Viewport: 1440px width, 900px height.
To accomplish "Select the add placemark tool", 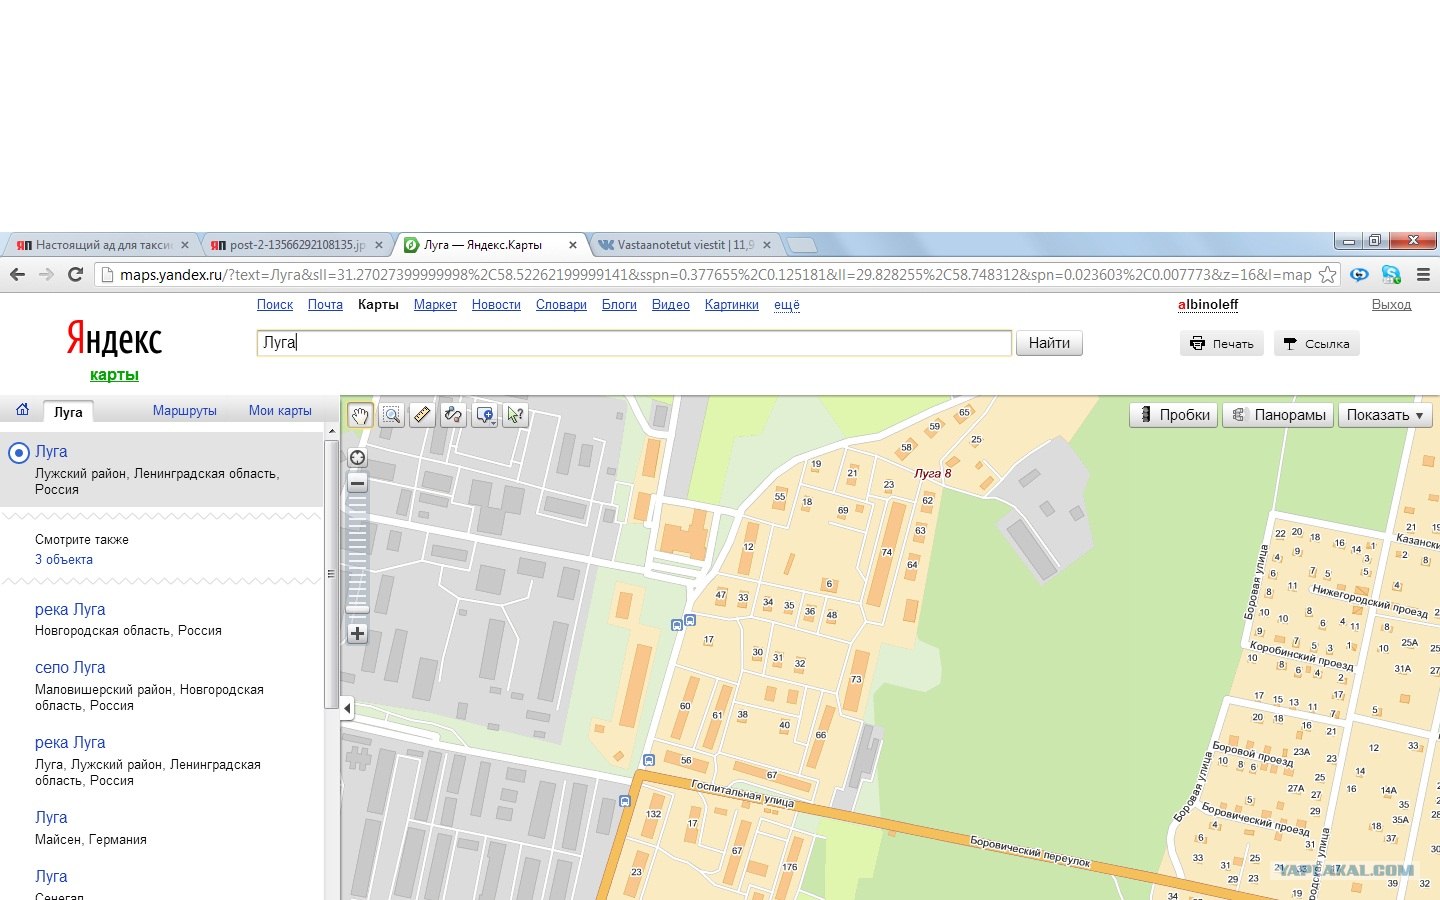I will tap(482, 415).
